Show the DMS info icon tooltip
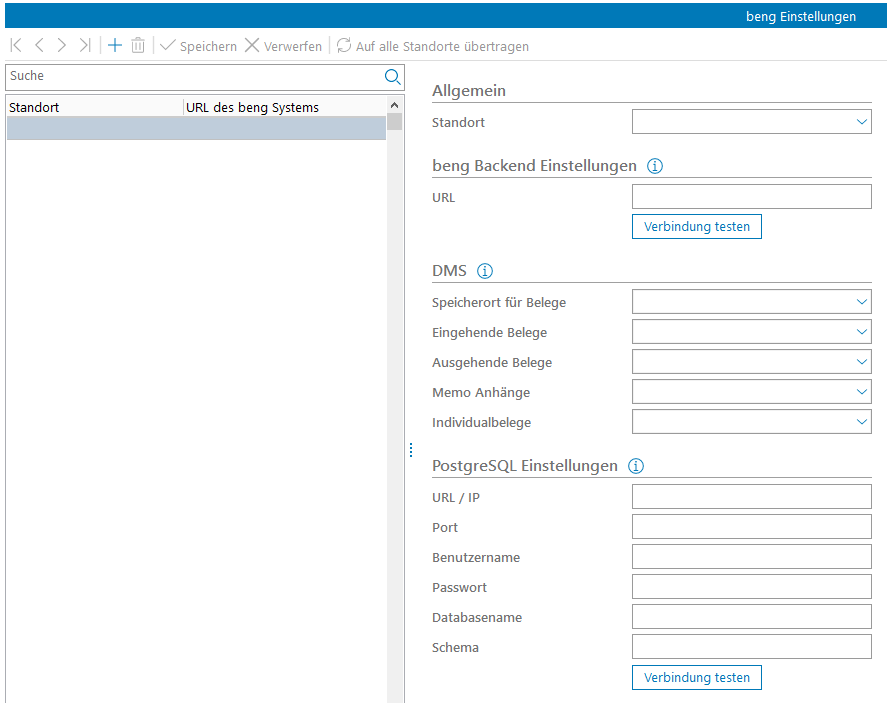887x703 pixels. [486, 271]
